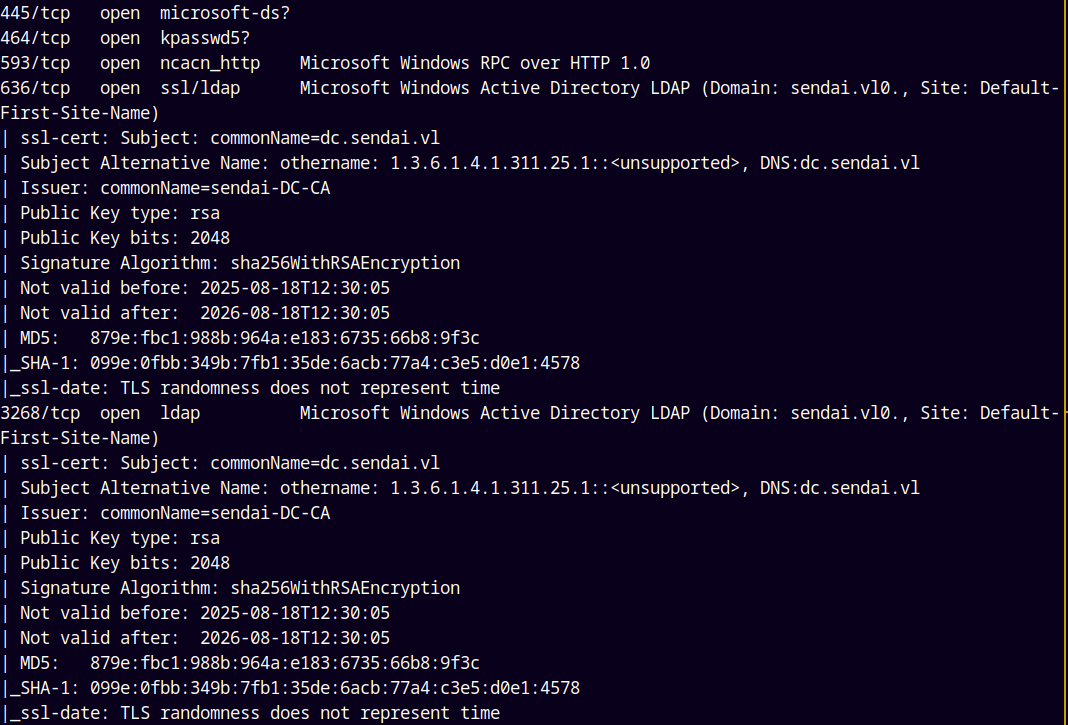Click "Not valid after" date under port 636
Screen dimensions: 1068x725
(295, 313)
